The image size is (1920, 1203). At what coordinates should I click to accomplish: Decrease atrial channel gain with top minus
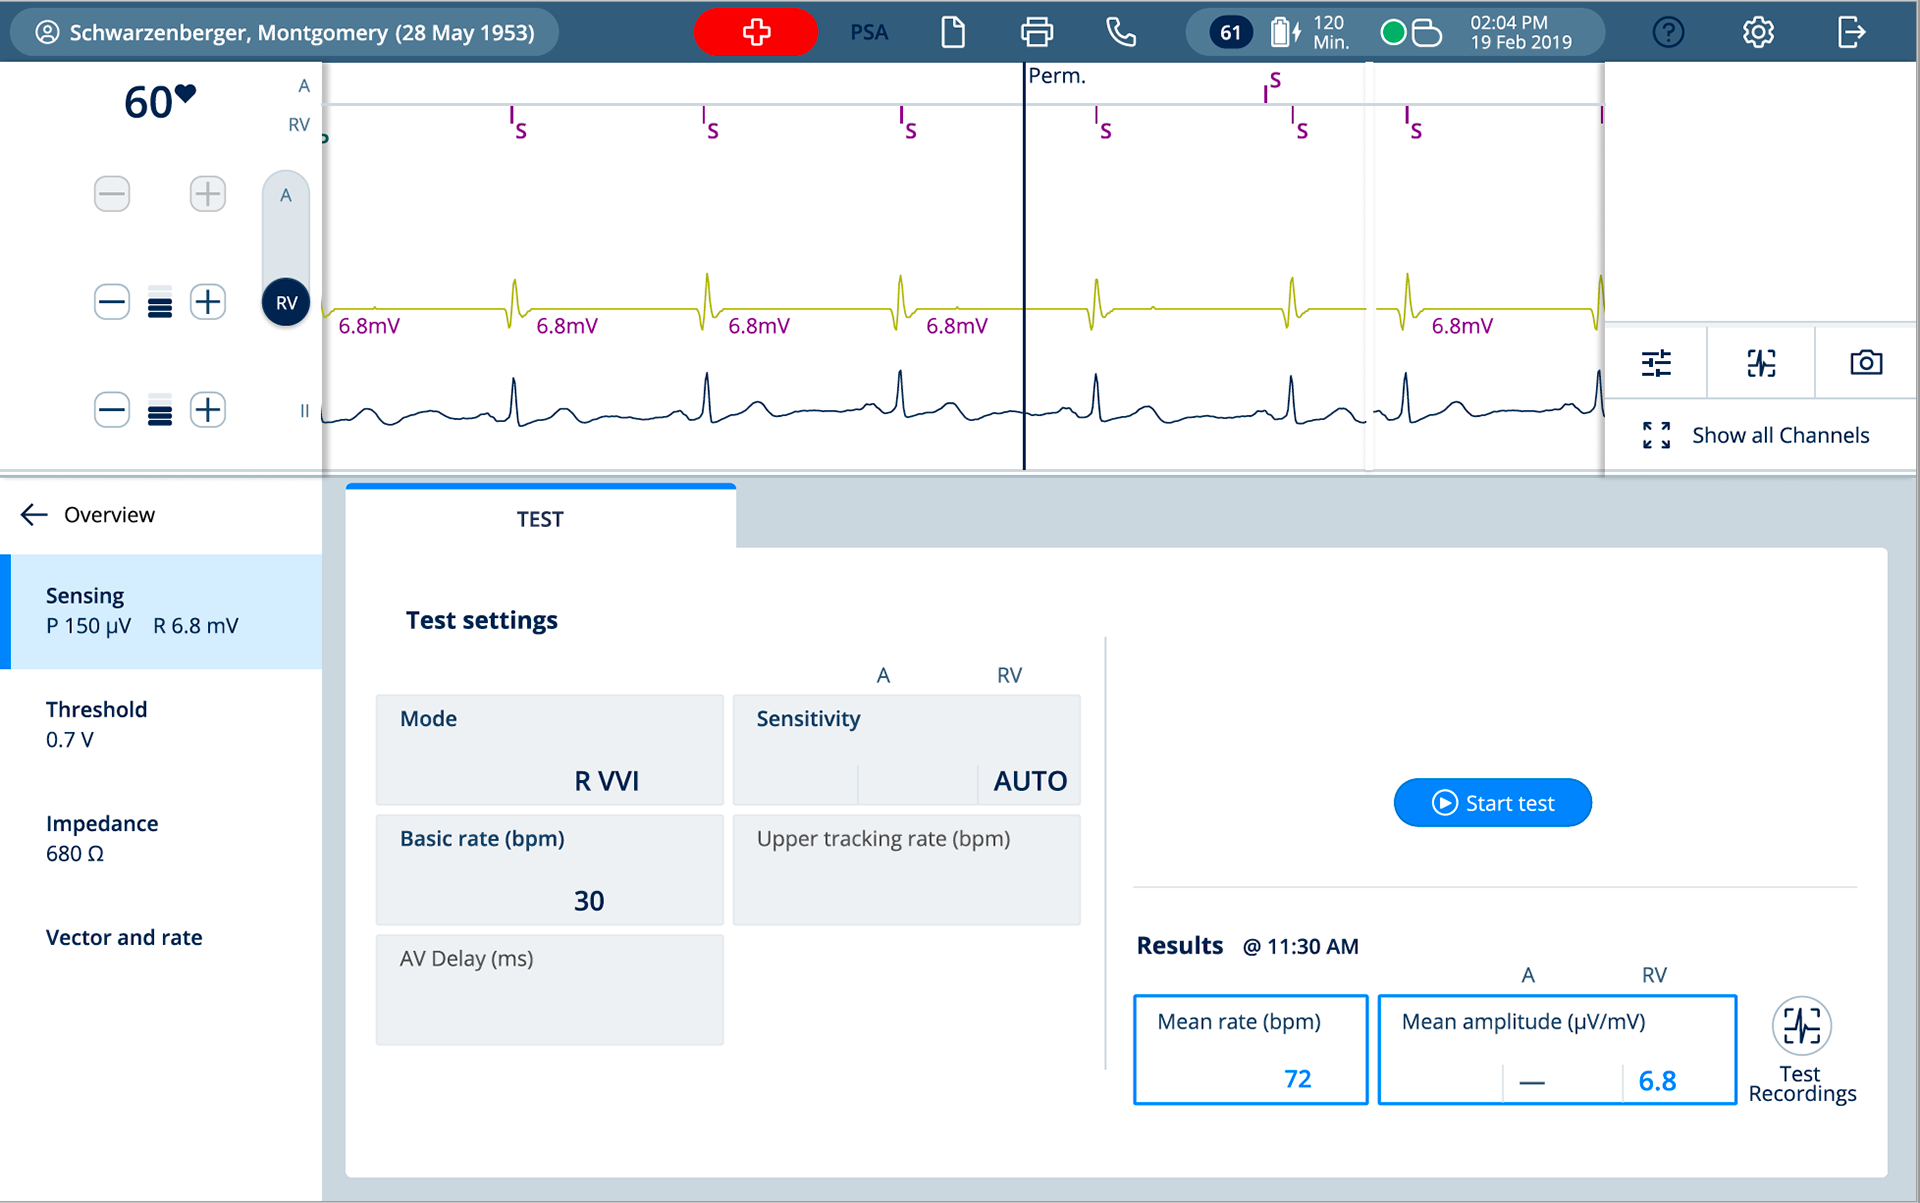[x=112, y=193]
